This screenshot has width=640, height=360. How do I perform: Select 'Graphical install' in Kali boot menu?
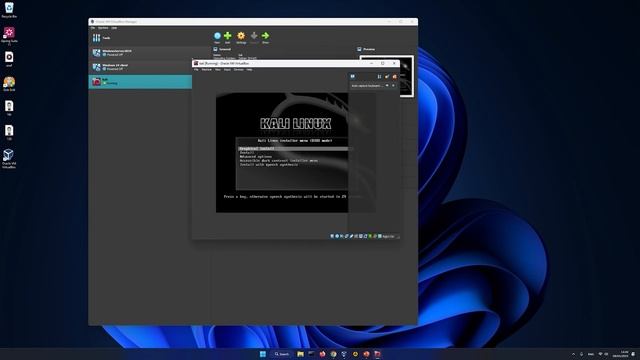point(293,149)
